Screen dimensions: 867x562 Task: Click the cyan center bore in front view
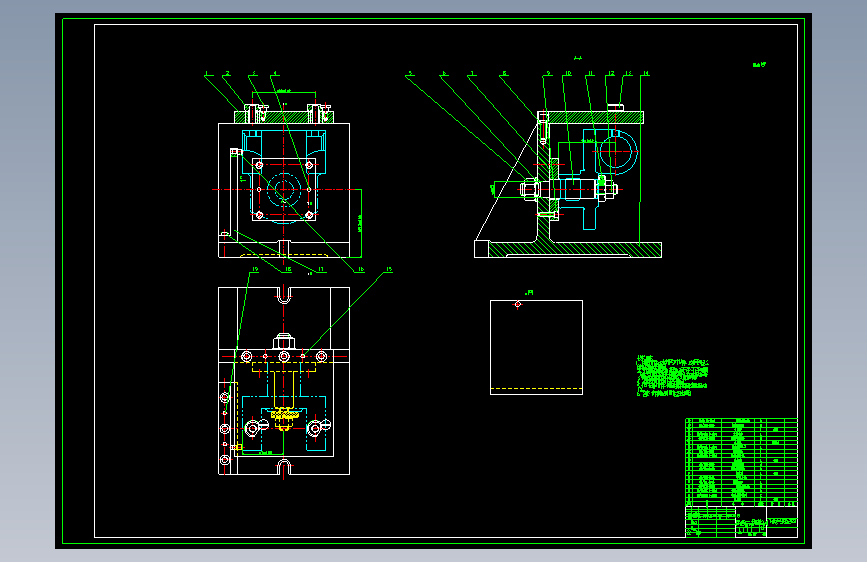(284, 190)
